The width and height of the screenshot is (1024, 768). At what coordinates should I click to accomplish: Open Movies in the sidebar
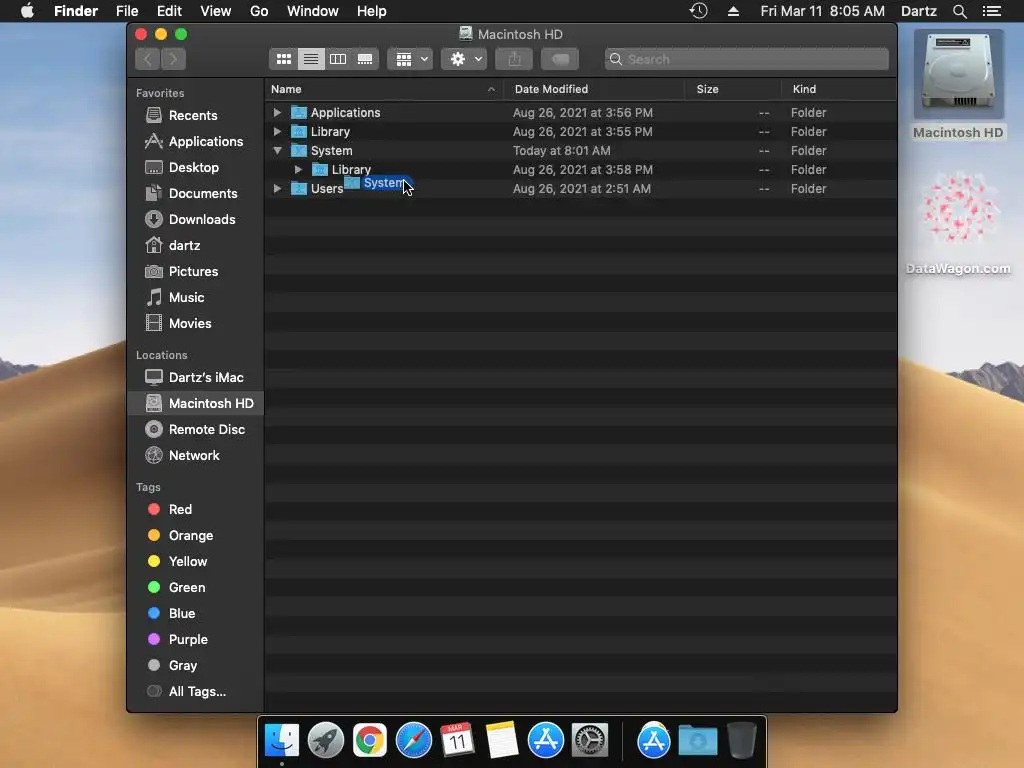click(195, 324)
